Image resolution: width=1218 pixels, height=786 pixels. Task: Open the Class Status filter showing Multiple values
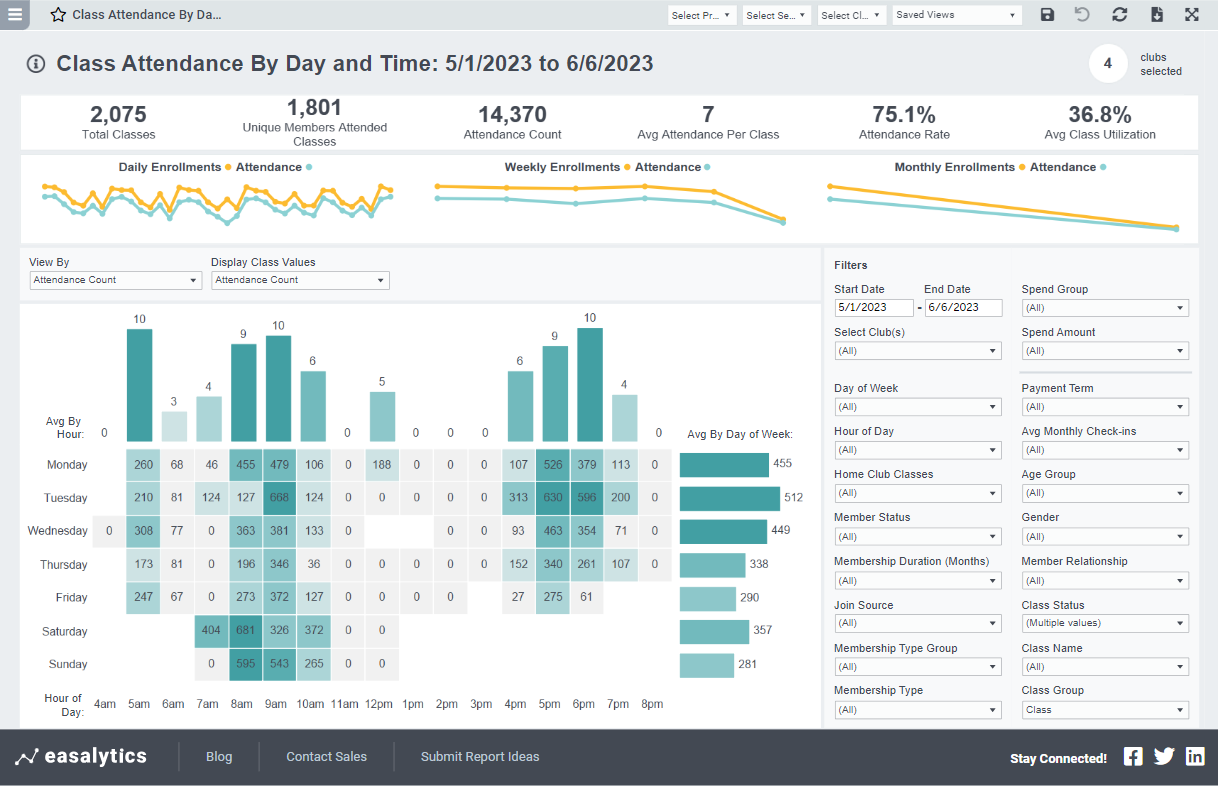pyautogui.click(x=1105, y=623)
